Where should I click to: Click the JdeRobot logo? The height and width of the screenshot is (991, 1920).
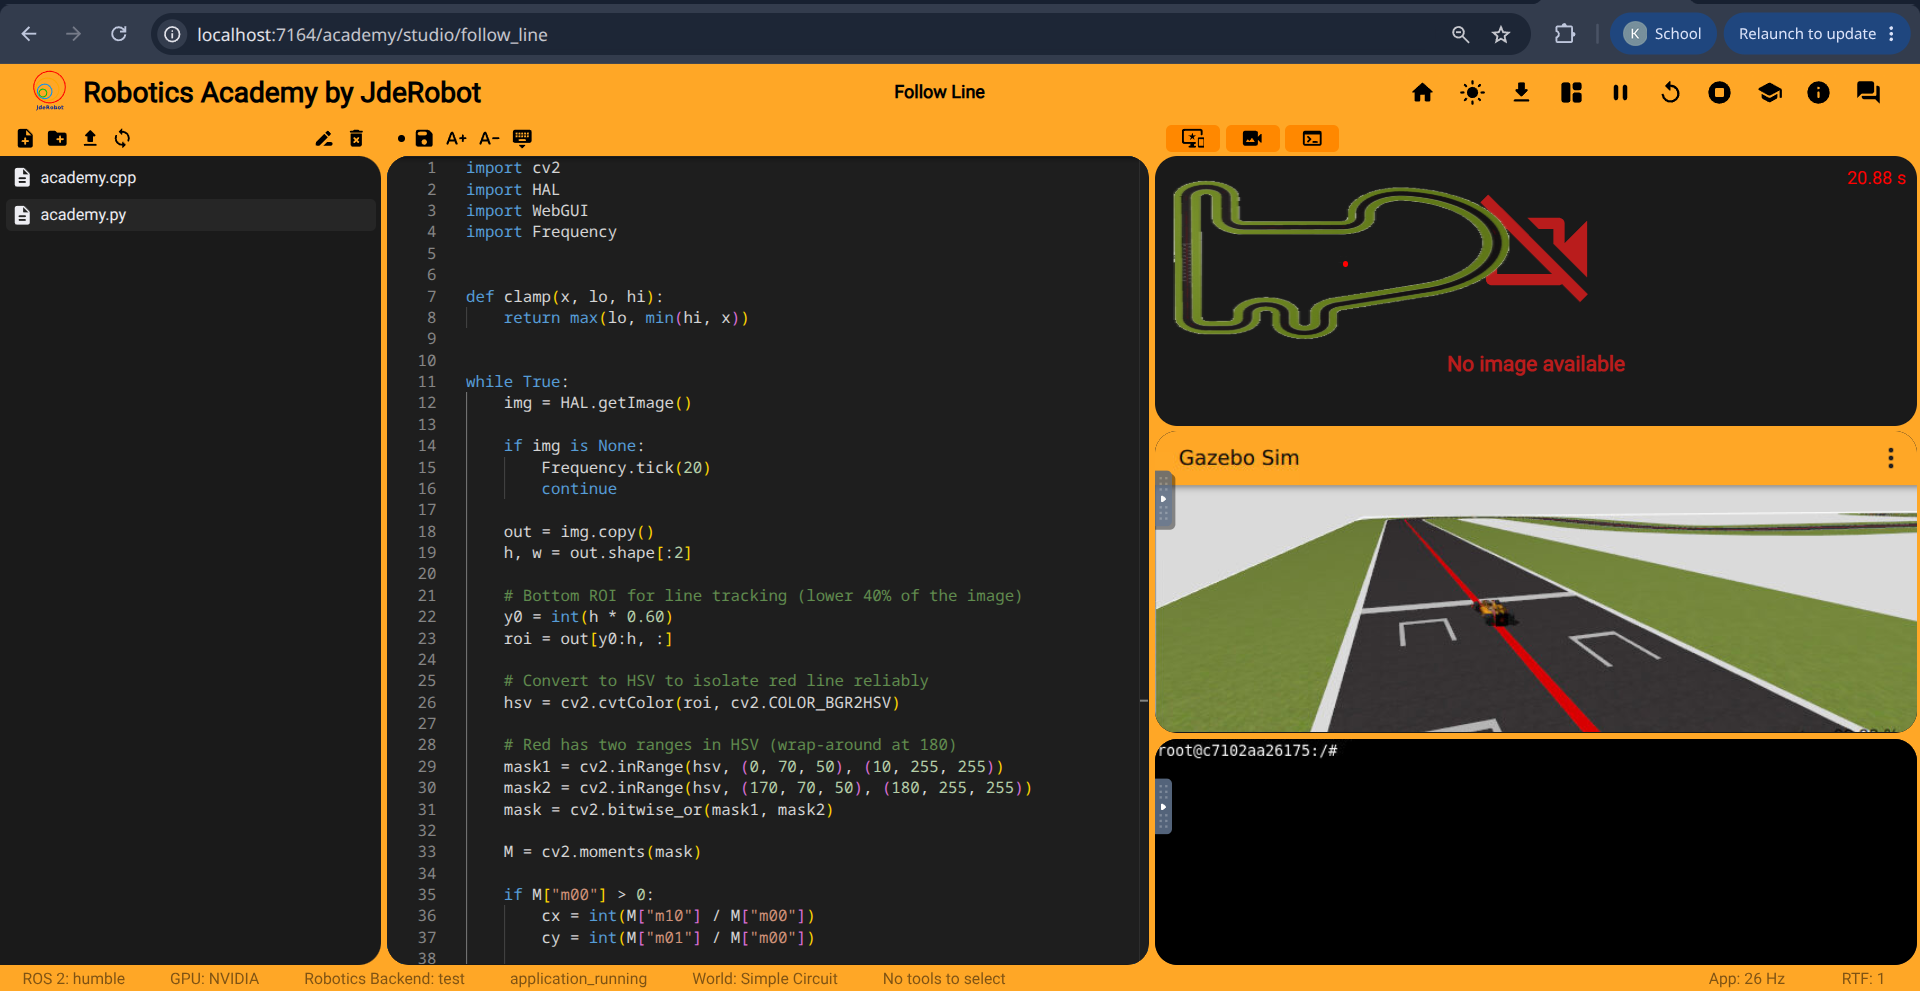[x=49, y=91]
